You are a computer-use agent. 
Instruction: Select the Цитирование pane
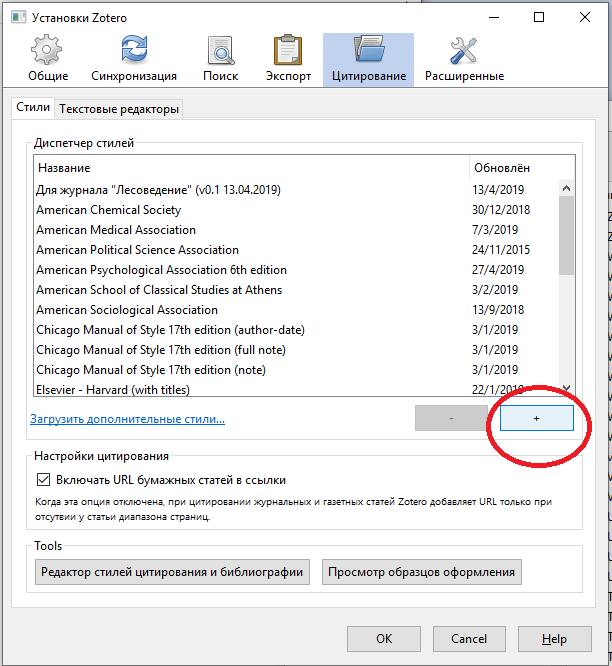(368, 60)
